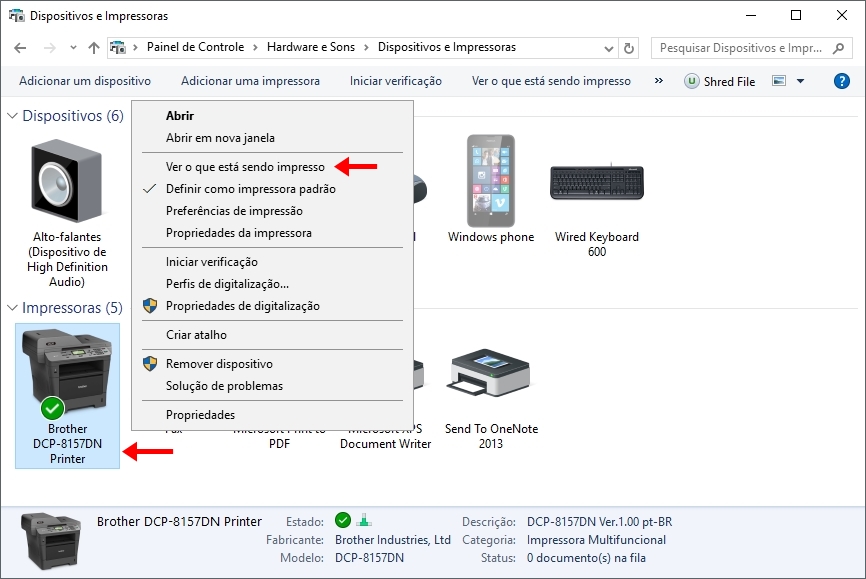Click model value 'DCP-8157DN' beside Modelo
This screenshot has width=866, height=579.
tap(369, 557)
